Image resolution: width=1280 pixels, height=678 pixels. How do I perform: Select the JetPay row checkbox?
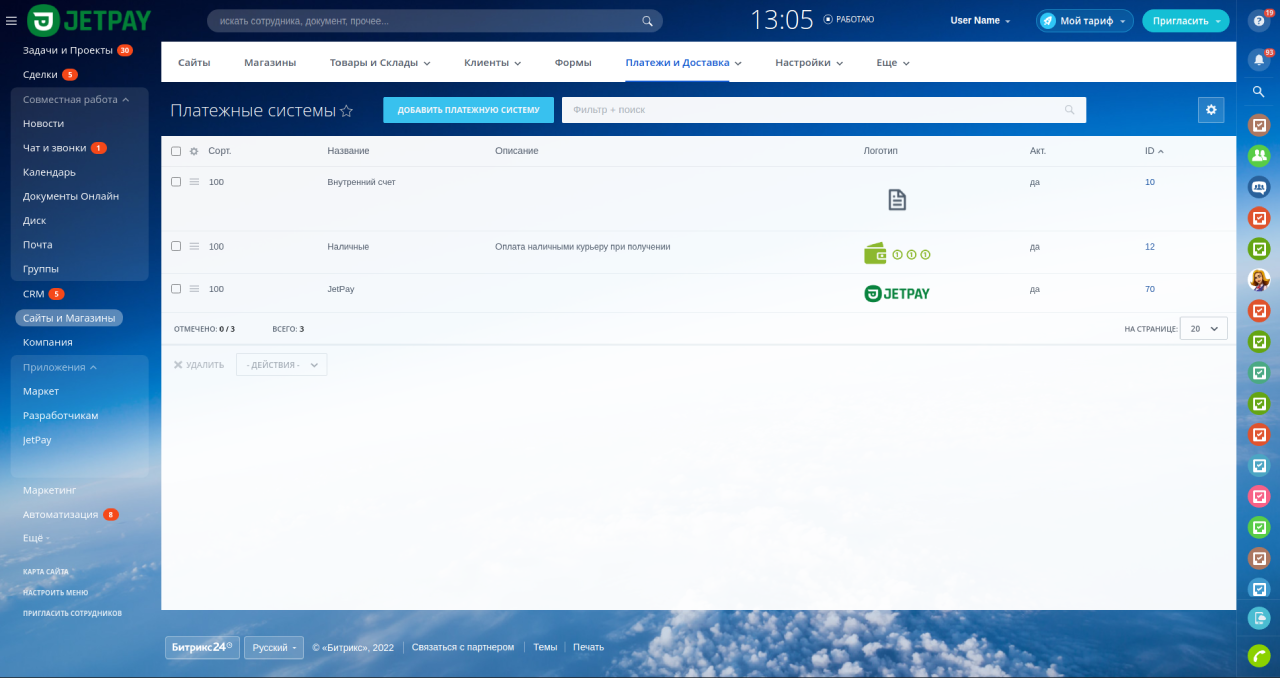pos(176,289)
